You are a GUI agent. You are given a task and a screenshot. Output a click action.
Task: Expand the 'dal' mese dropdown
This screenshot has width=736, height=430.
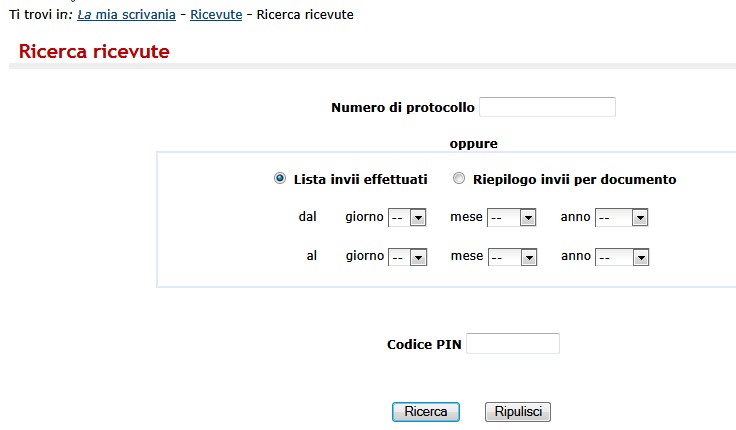tap(511, 217)
